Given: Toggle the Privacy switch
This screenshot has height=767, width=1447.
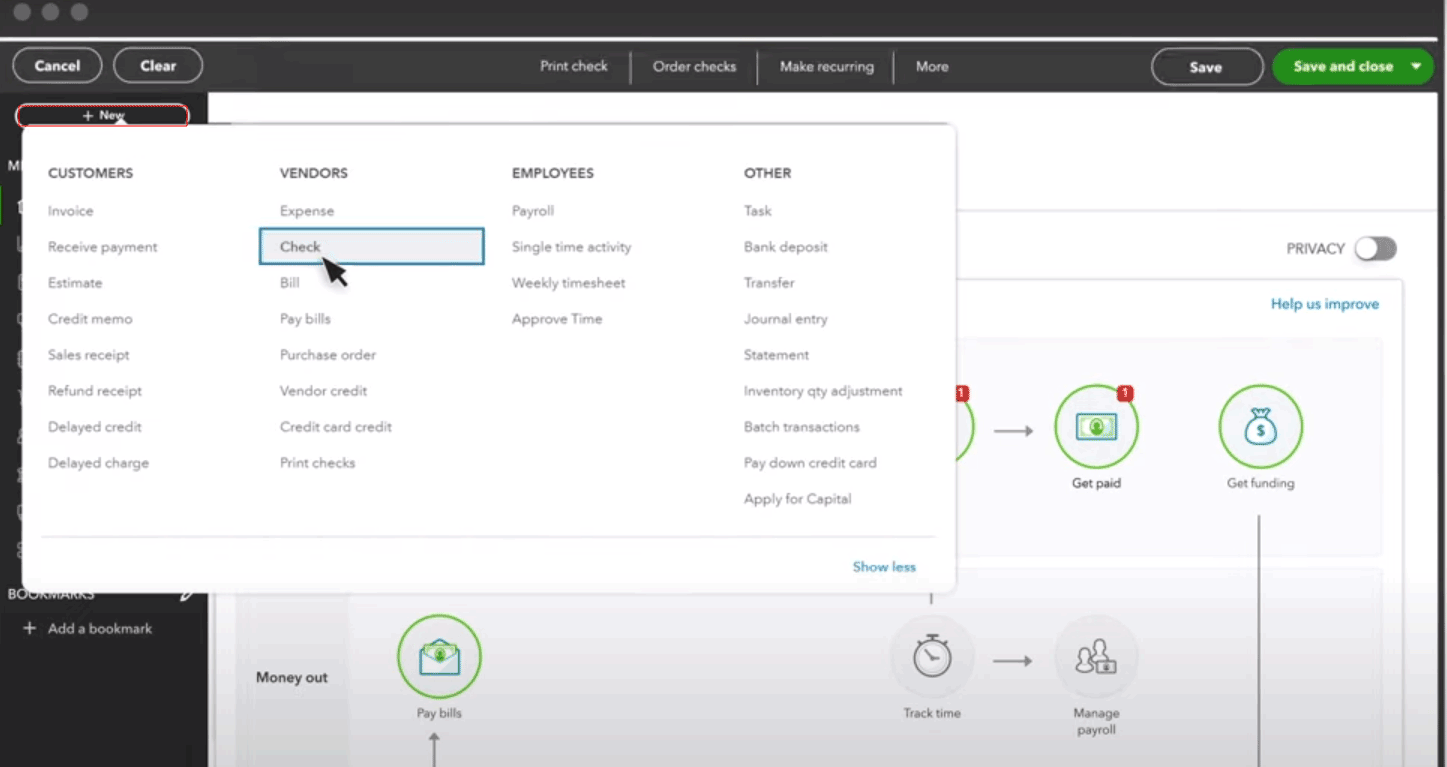Looking at the screenshot, I should [1376, 249].
